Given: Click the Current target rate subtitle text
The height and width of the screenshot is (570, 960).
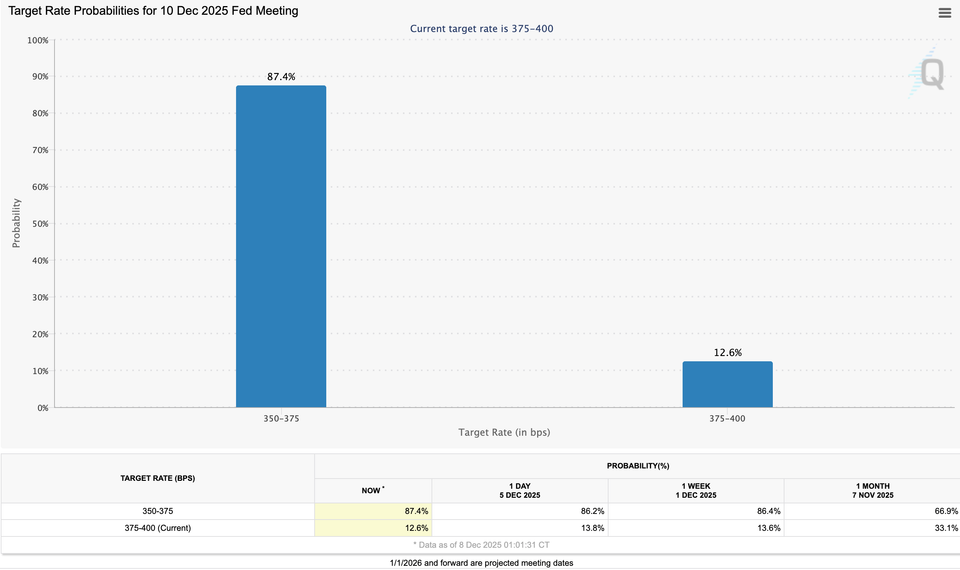Looking at the screenshot, I should (x=481, y=29).
